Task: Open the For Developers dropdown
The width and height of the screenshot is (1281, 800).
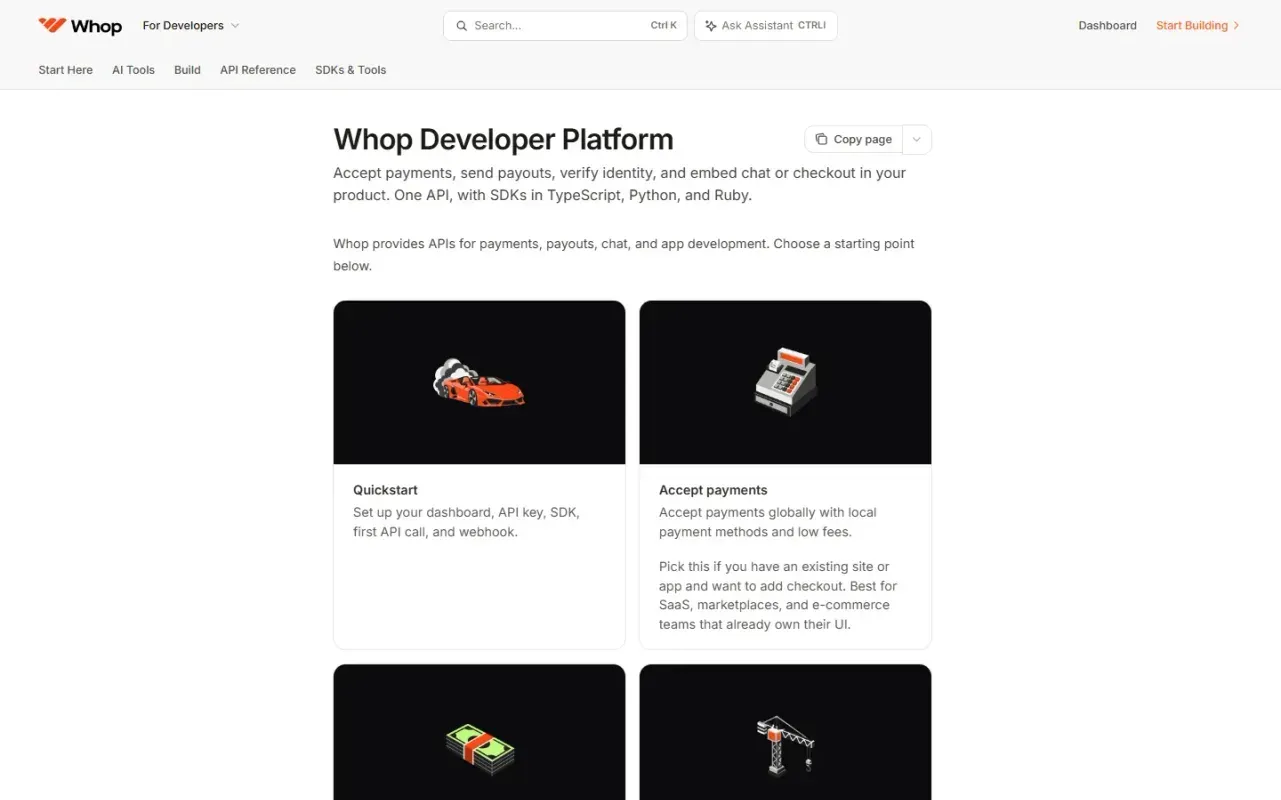Action: (x=191, y=26)
